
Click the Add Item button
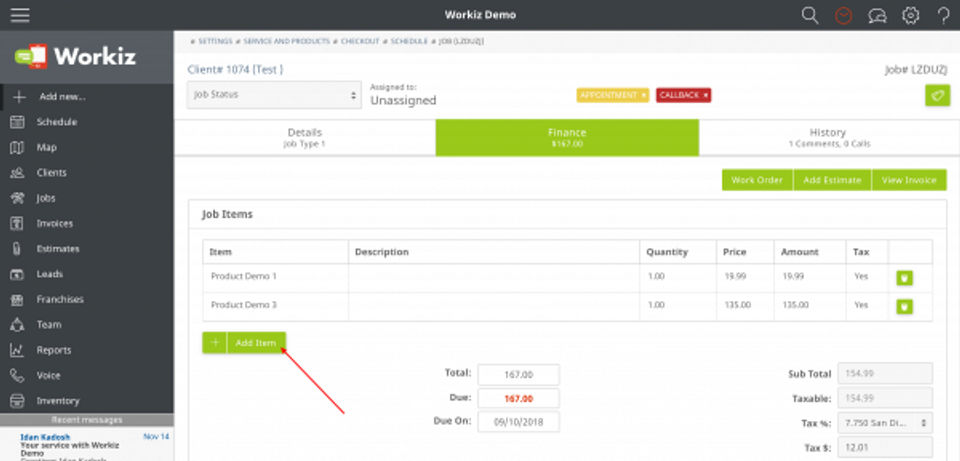pos(256,343)
